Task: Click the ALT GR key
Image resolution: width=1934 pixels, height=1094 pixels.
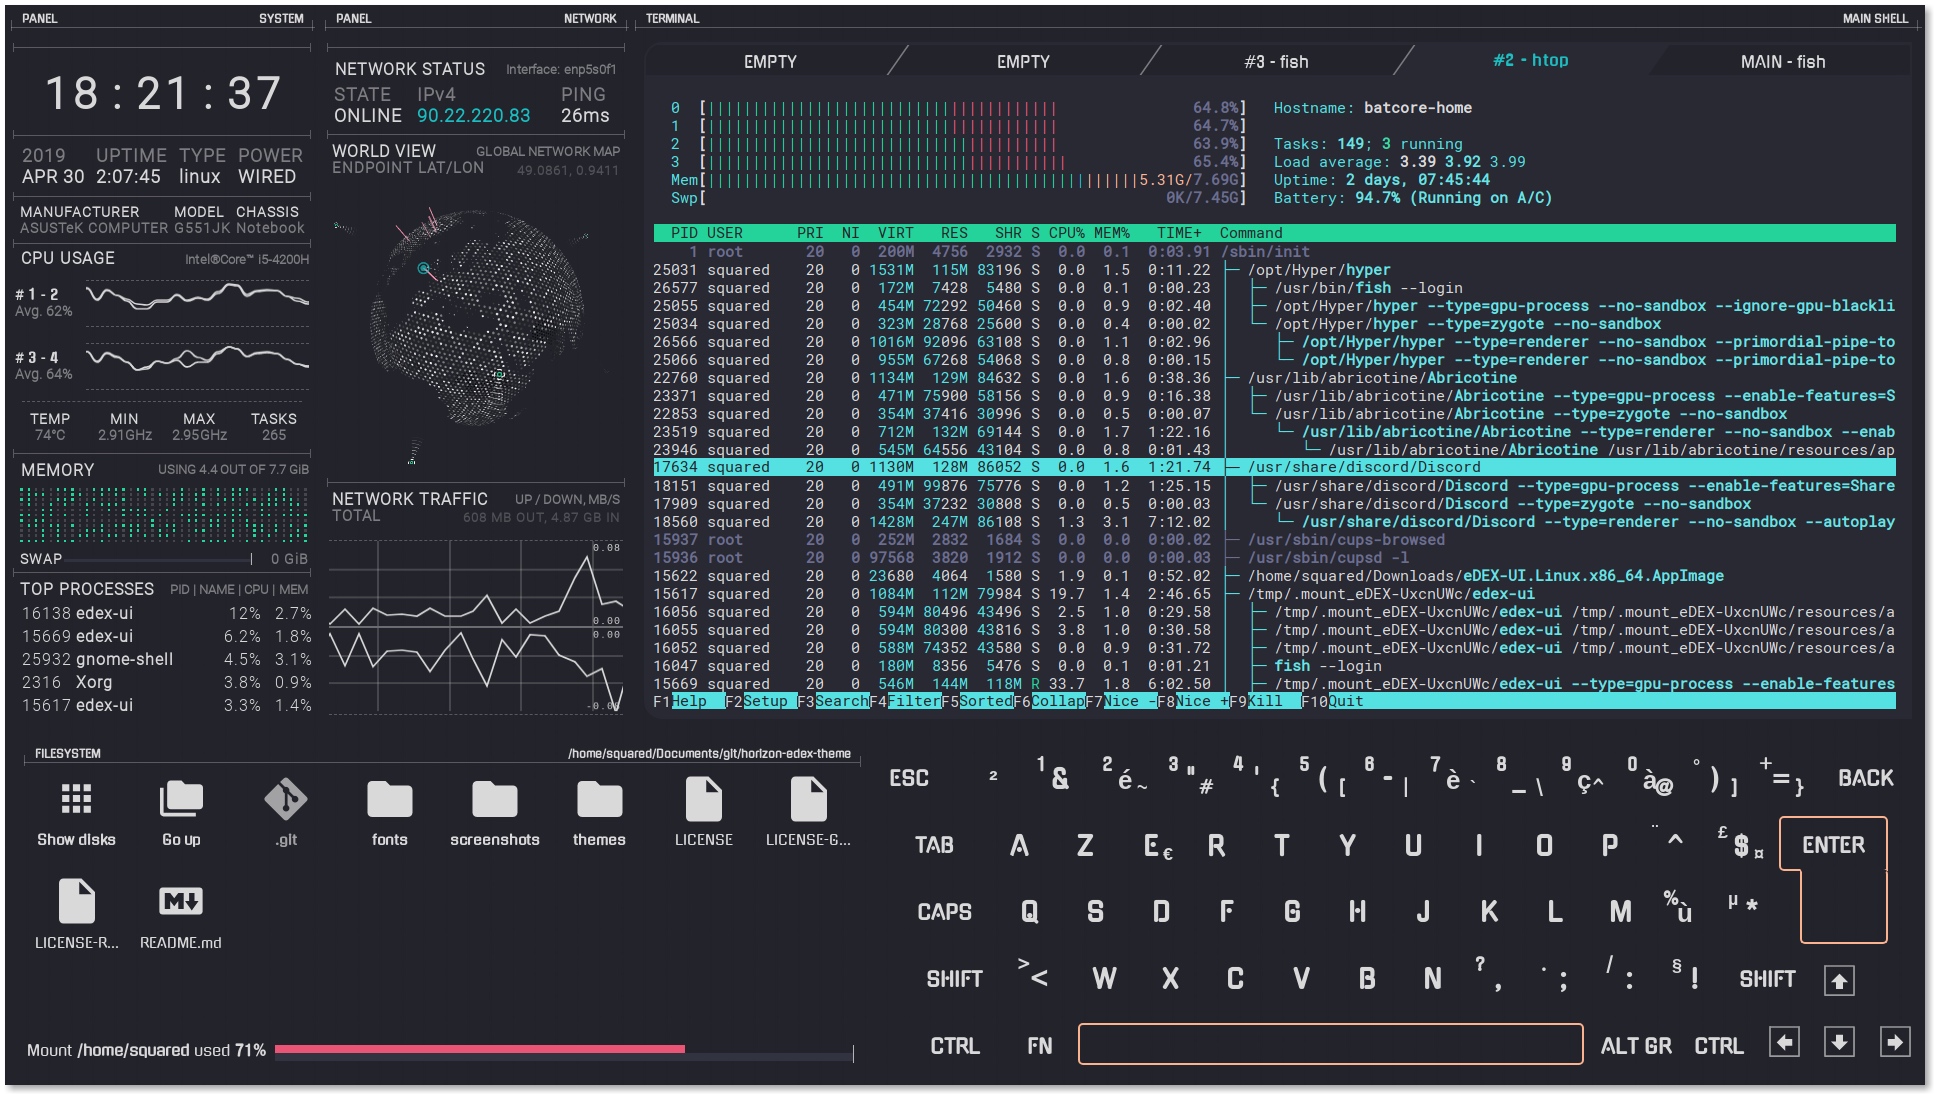Action: click(x=1636, y=1046)
